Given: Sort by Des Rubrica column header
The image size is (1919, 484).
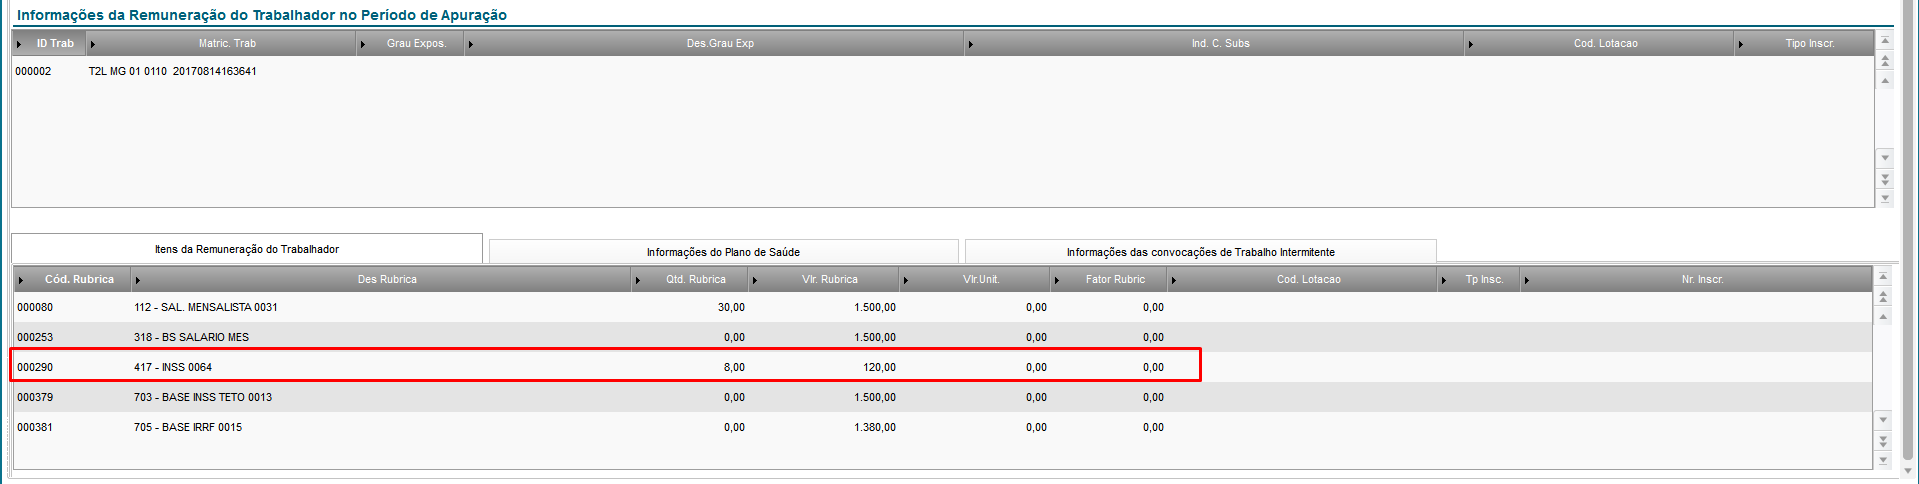Looking at the screenshot, I should point(382,279).
